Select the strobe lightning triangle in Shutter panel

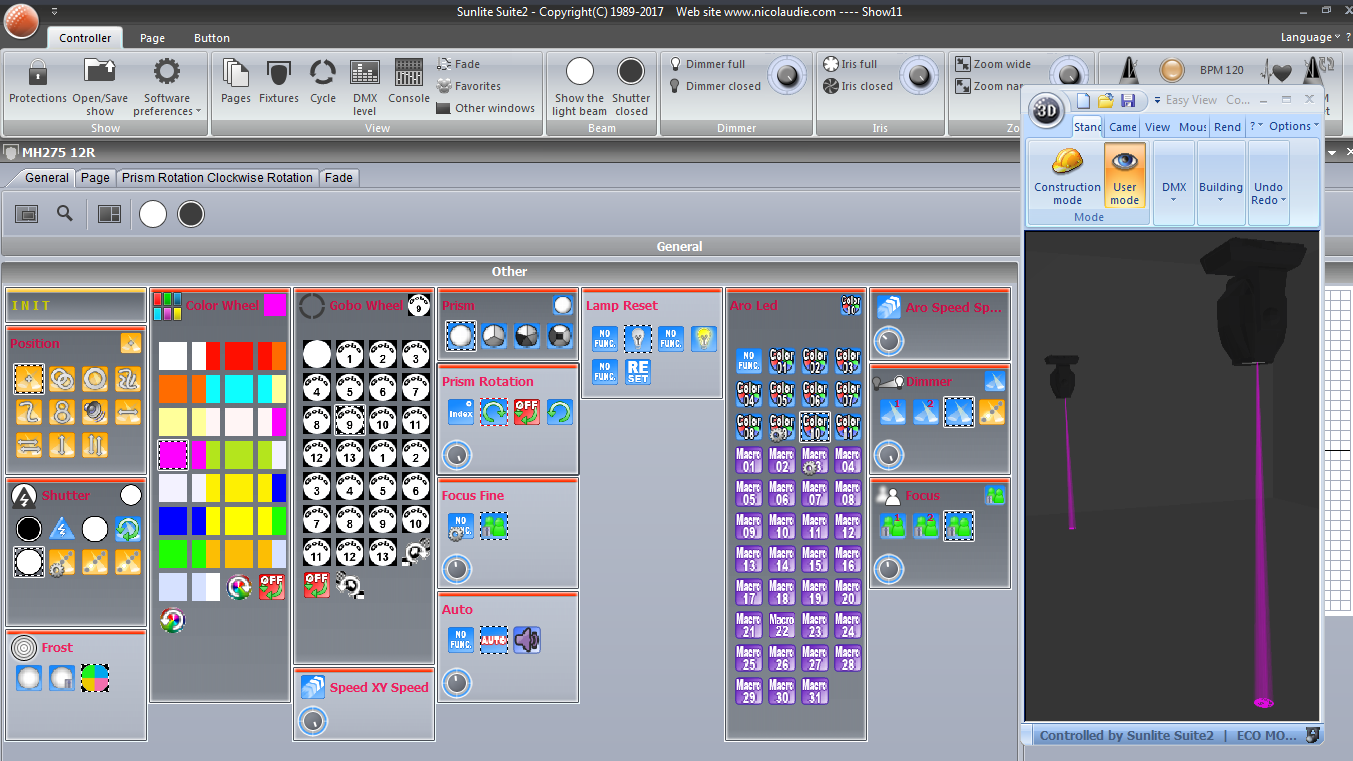(62, 529)
